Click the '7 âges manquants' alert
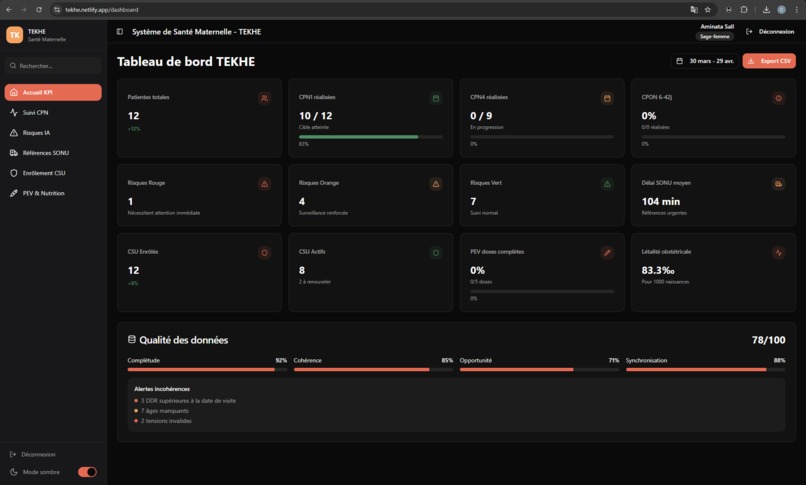This screenshot has height=485, width=806. 164,411
